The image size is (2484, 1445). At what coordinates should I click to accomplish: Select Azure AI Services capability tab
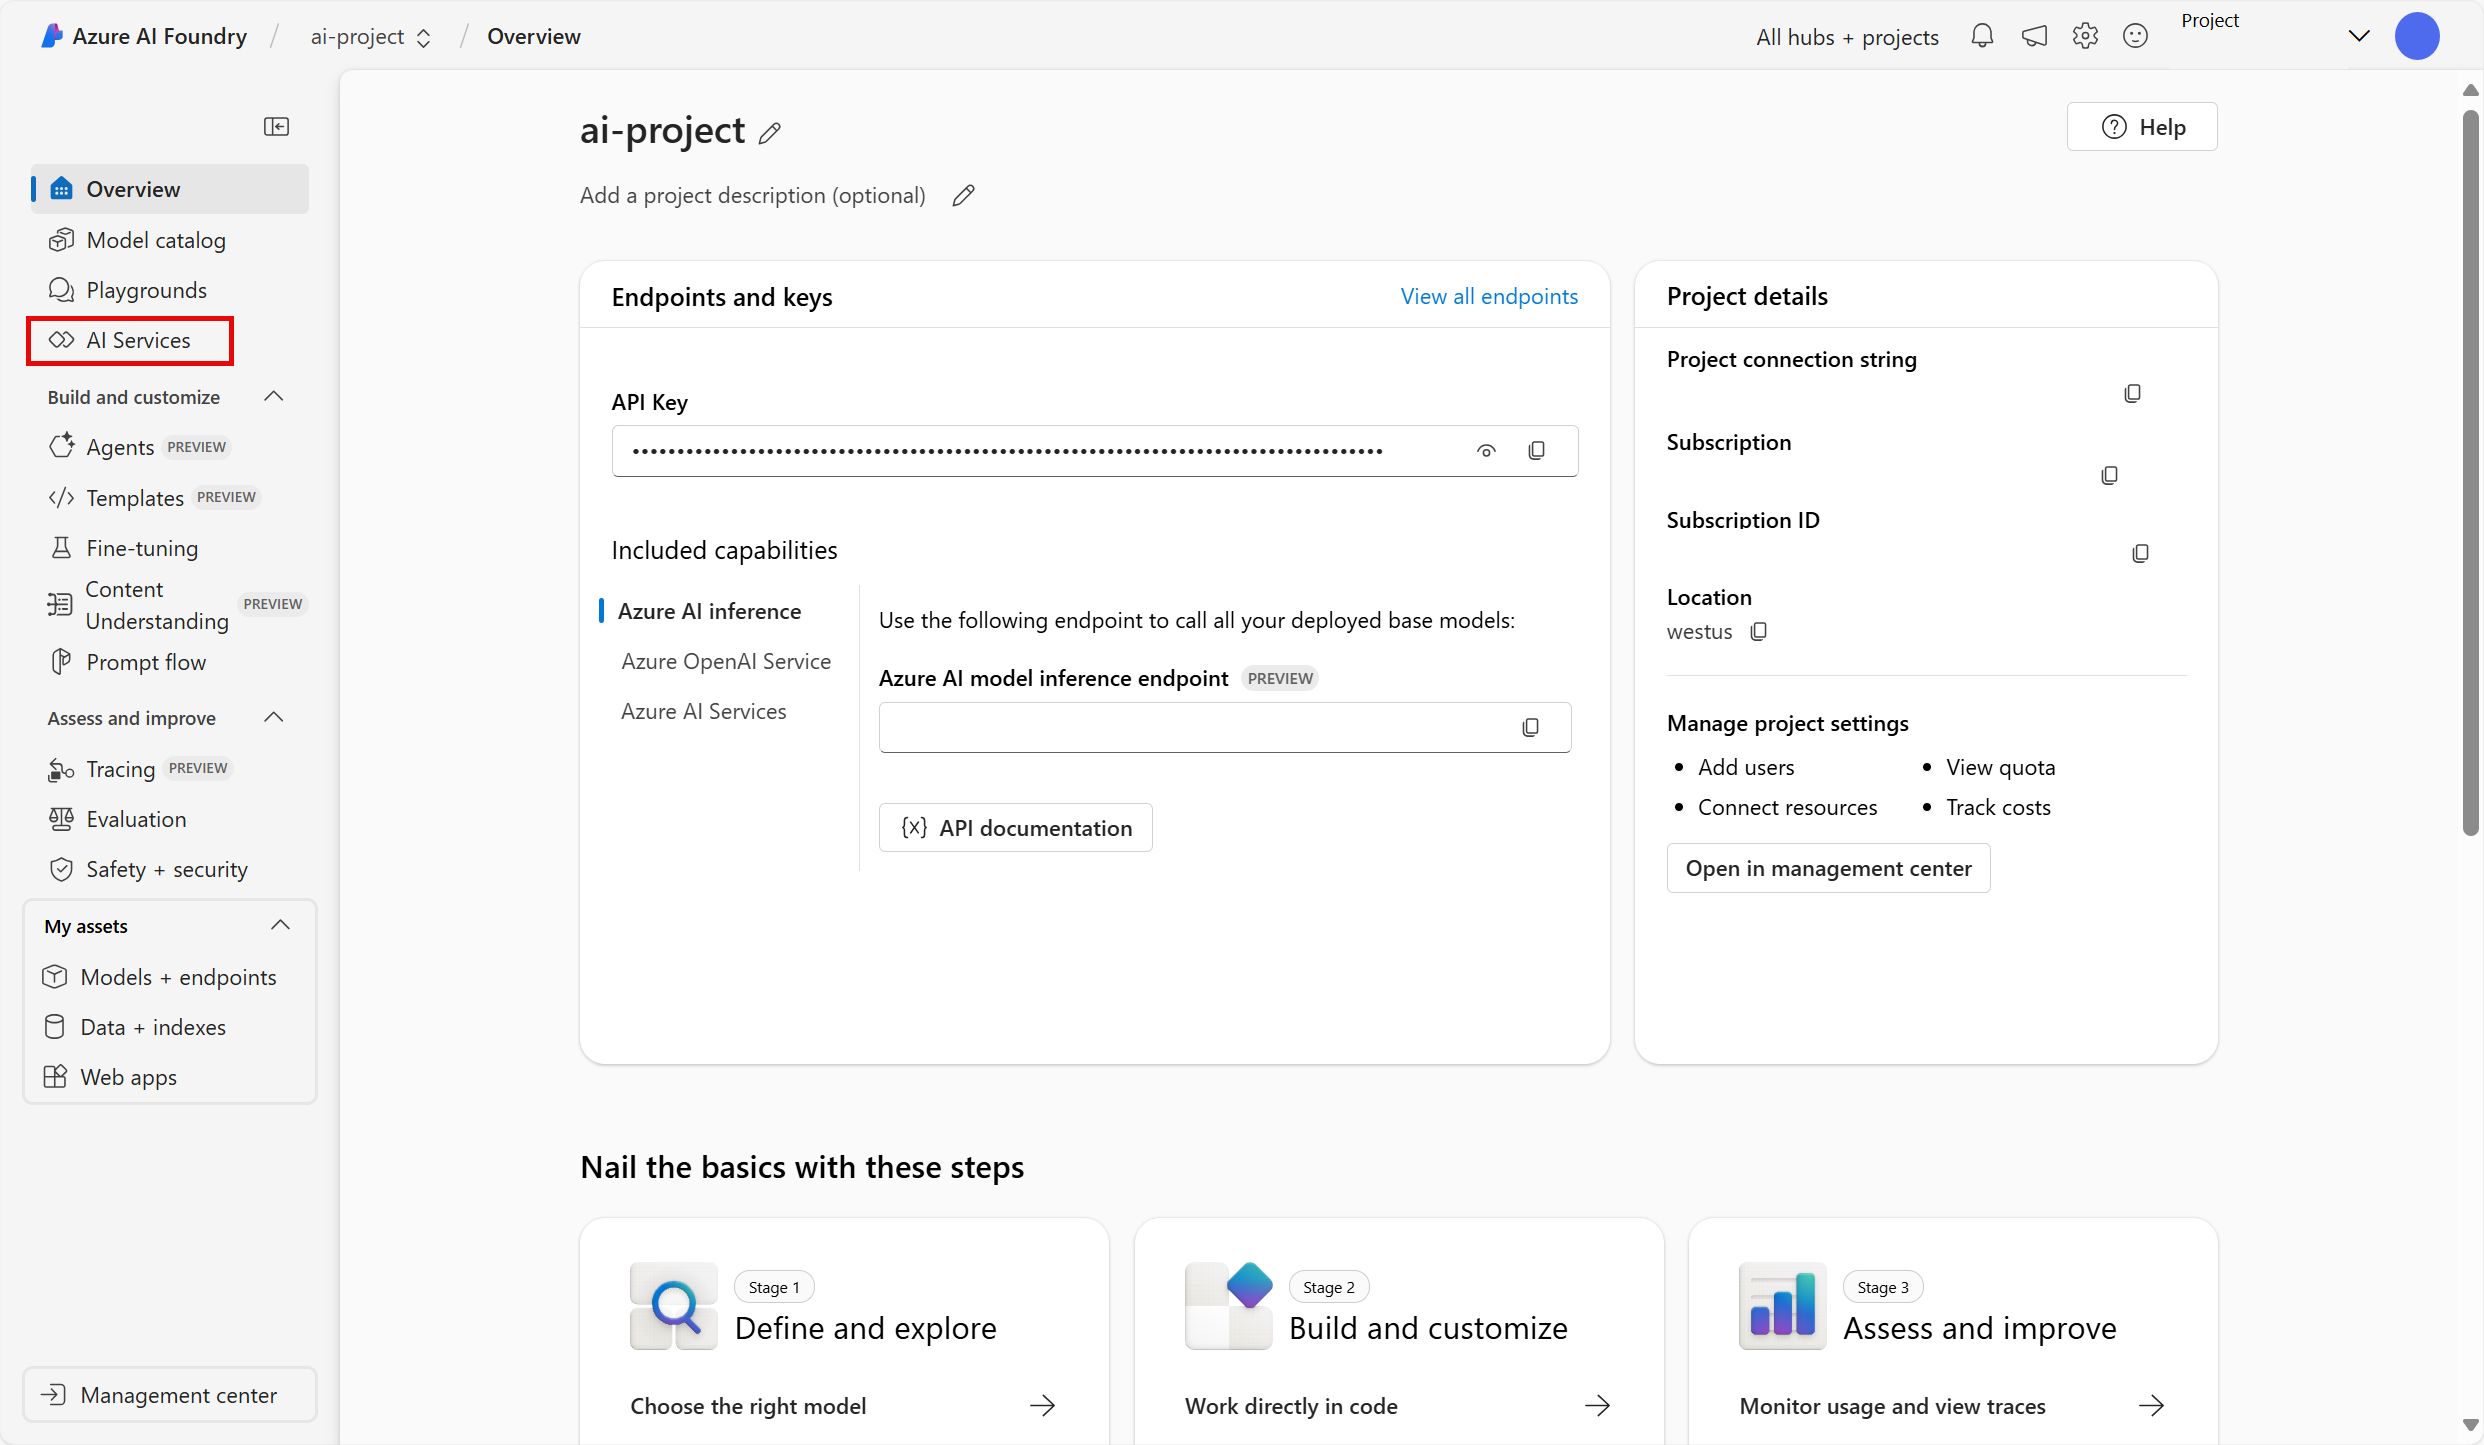704,711
